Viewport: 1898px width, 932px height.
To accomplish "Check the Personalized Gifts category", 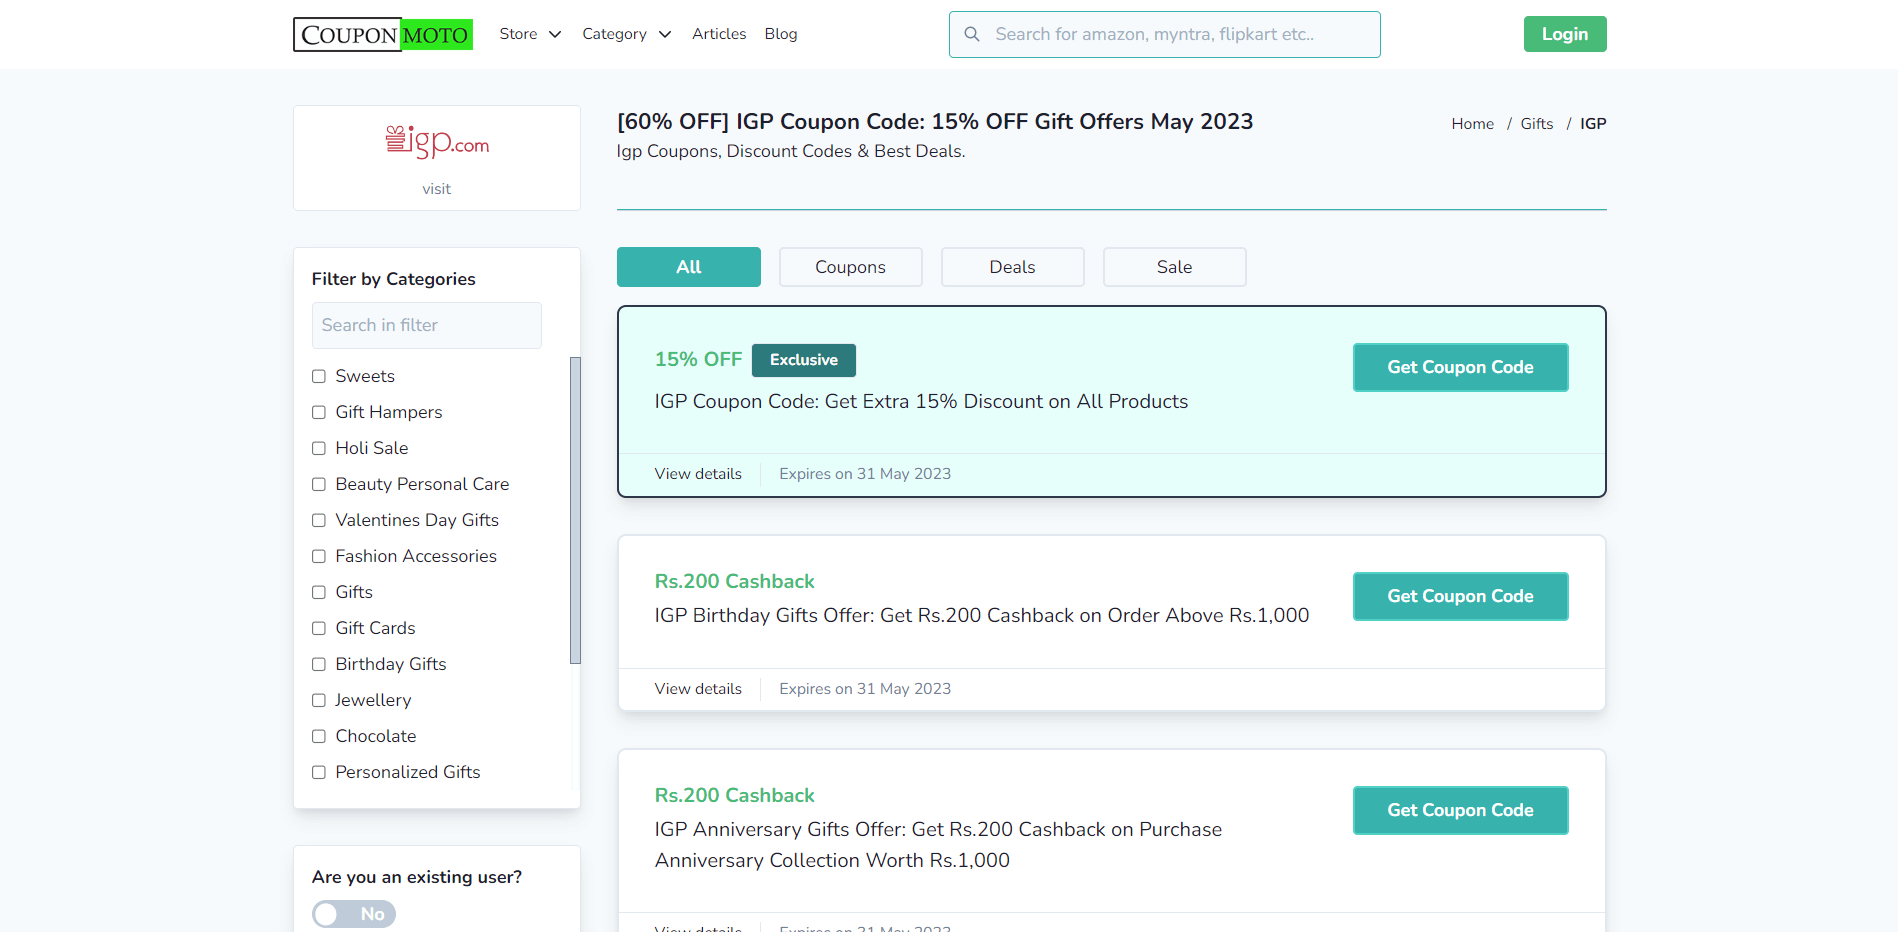I will [x=319, y=772].
